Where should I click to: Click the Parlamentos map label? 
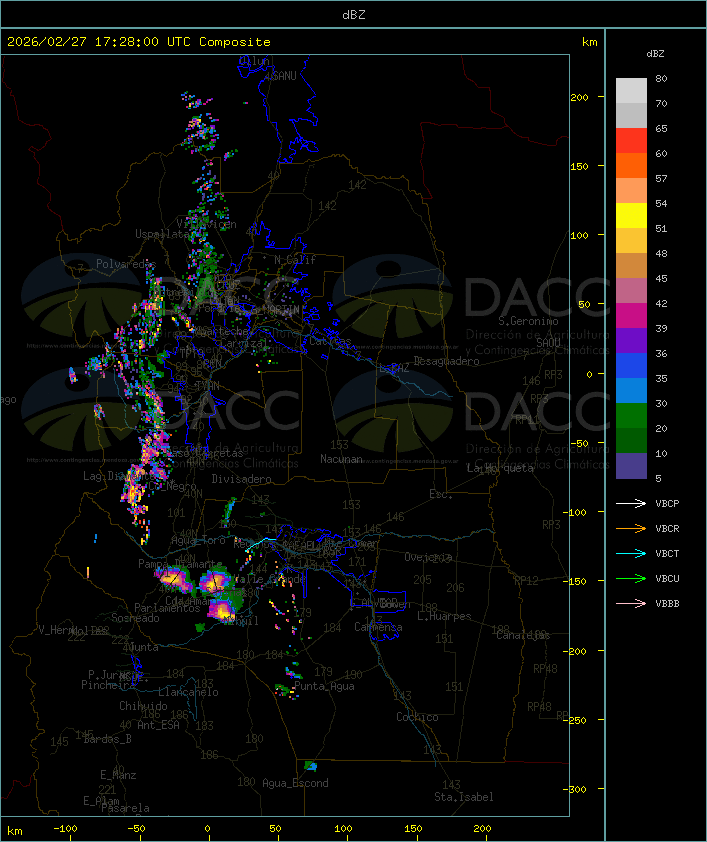point(167,608)
